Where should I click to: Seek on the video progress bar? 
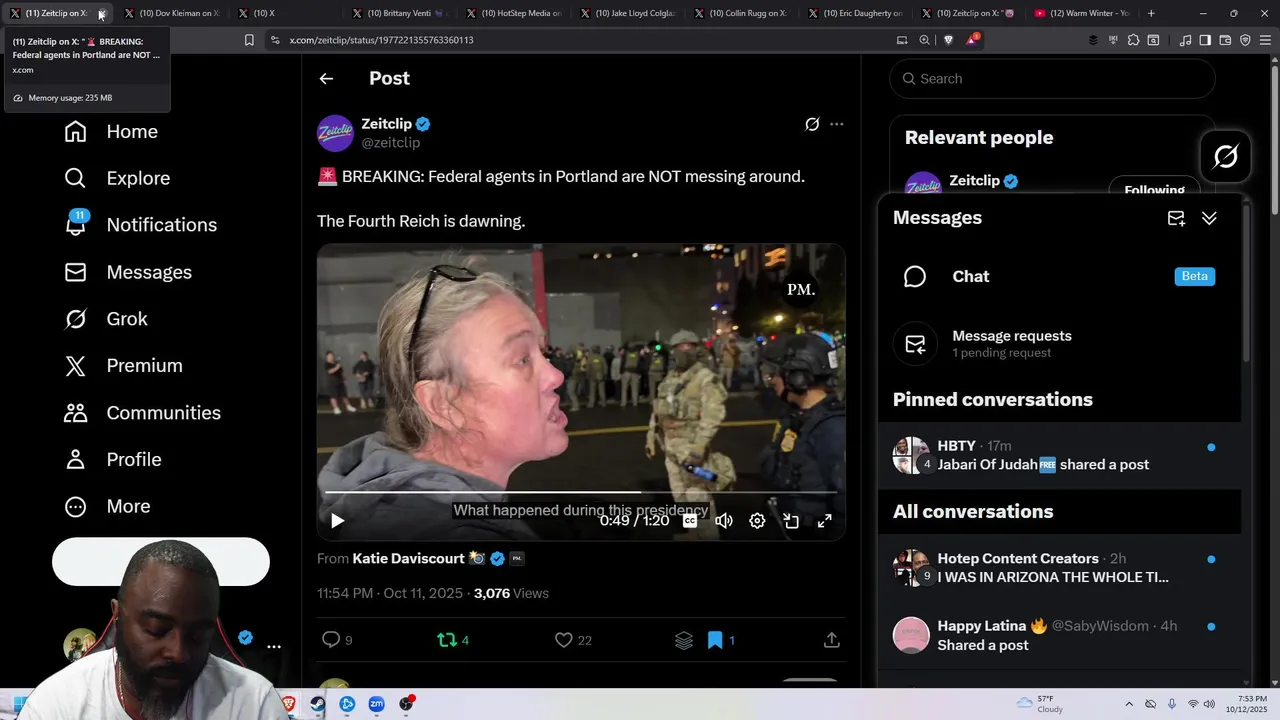(x=581, y=492)
